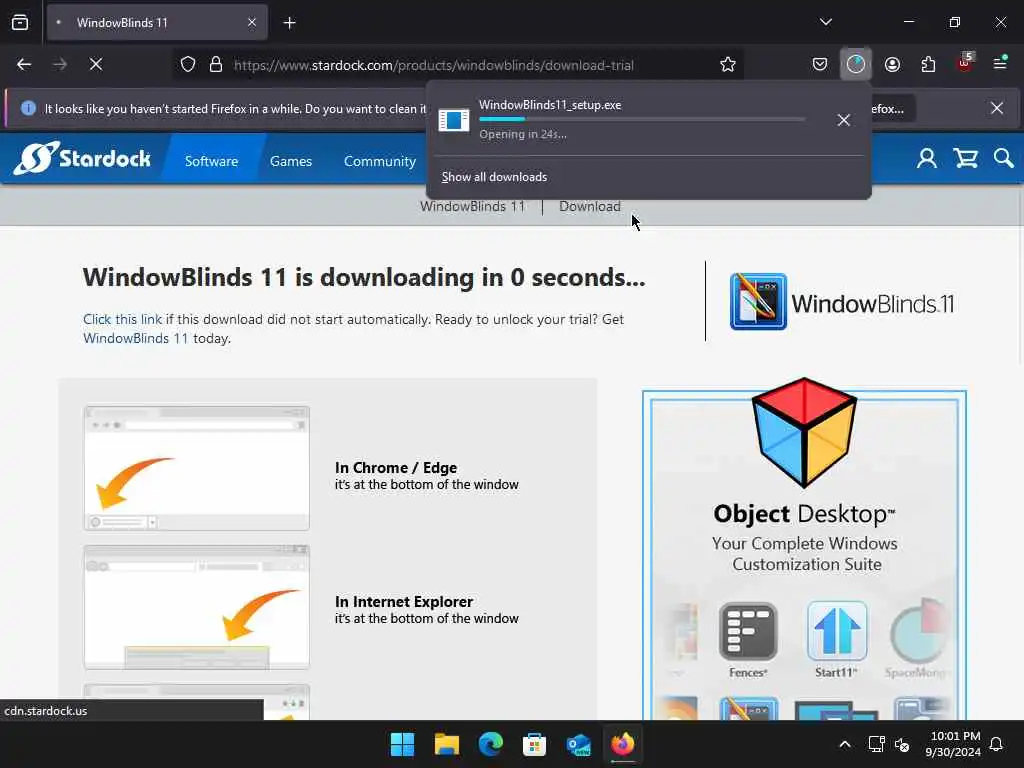The height and width of the screenshot is (768, 1024).
Task: Open the muted volume tray icon
Action: tap(903, 744)
